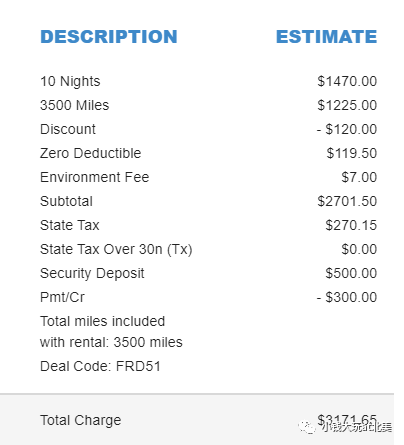The image size is (404, 445).
Task: Click the $1225.00 miles amount
Action: (x=347, y=105)
